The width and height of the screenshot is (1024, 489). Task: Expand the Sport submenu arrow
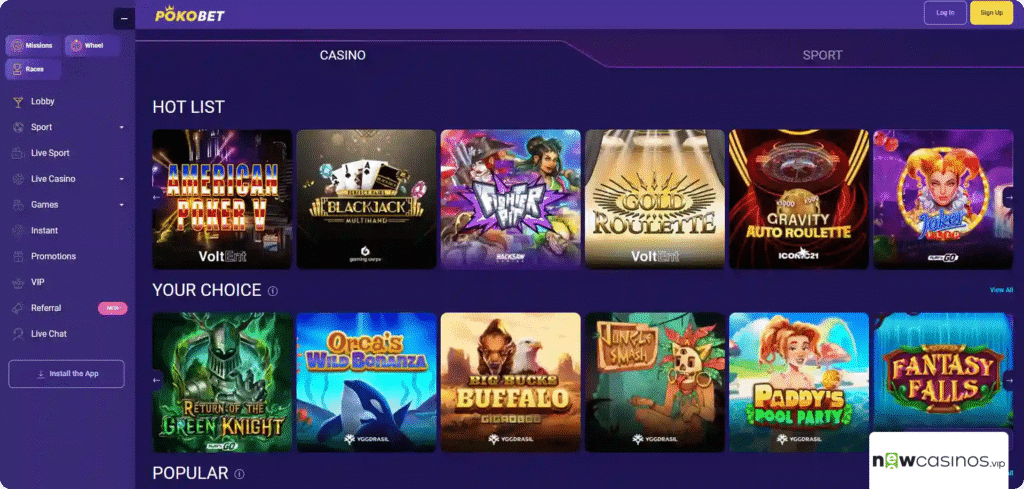pyautogui.click(x=121, y=127)
